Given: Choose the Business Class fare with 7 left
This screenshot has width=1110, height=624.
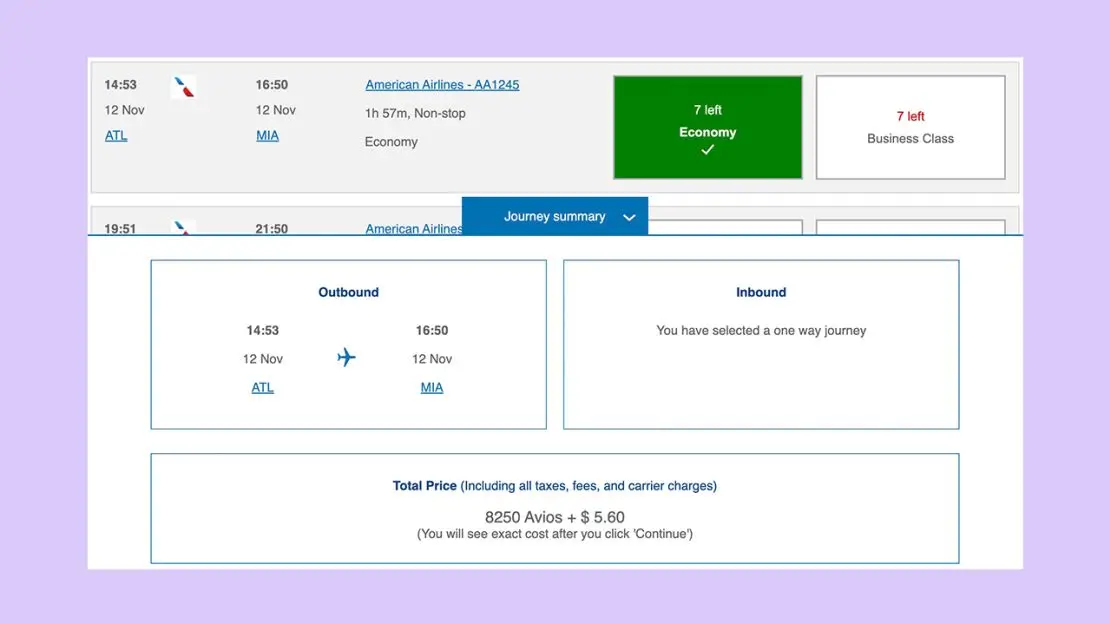Looking at the screenshot, I should [910, 127].
